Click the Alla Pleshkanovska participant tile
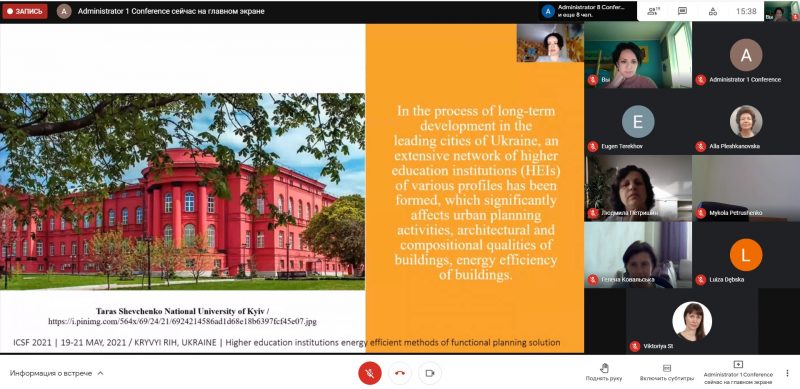Image resolution: width=800 pixels, height=389 pixels. [746, 121]
